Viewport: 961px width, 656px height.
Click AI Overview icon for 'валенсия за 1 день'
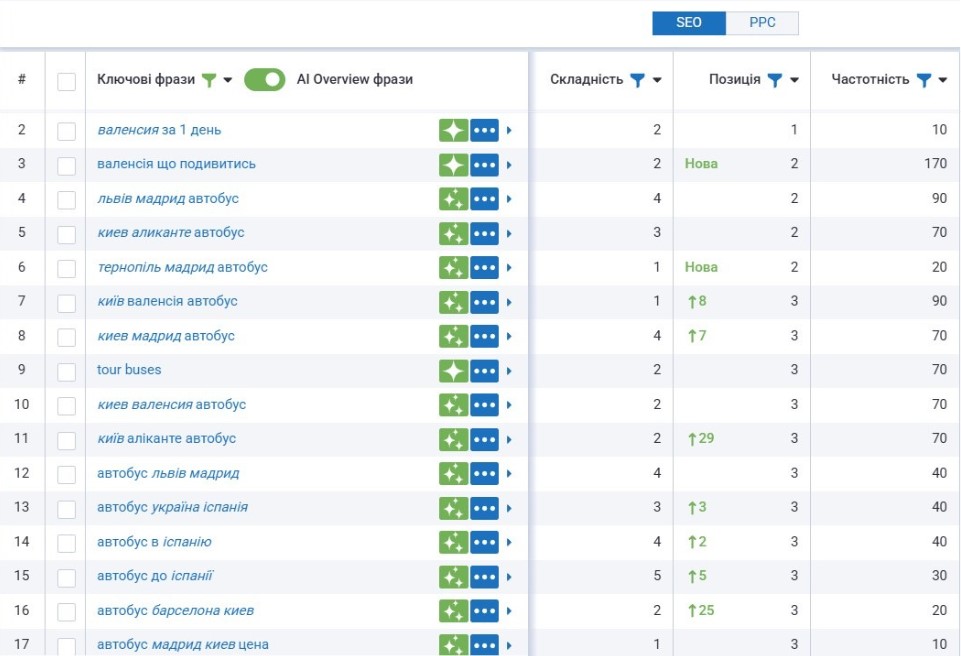[x=453, y=130]
